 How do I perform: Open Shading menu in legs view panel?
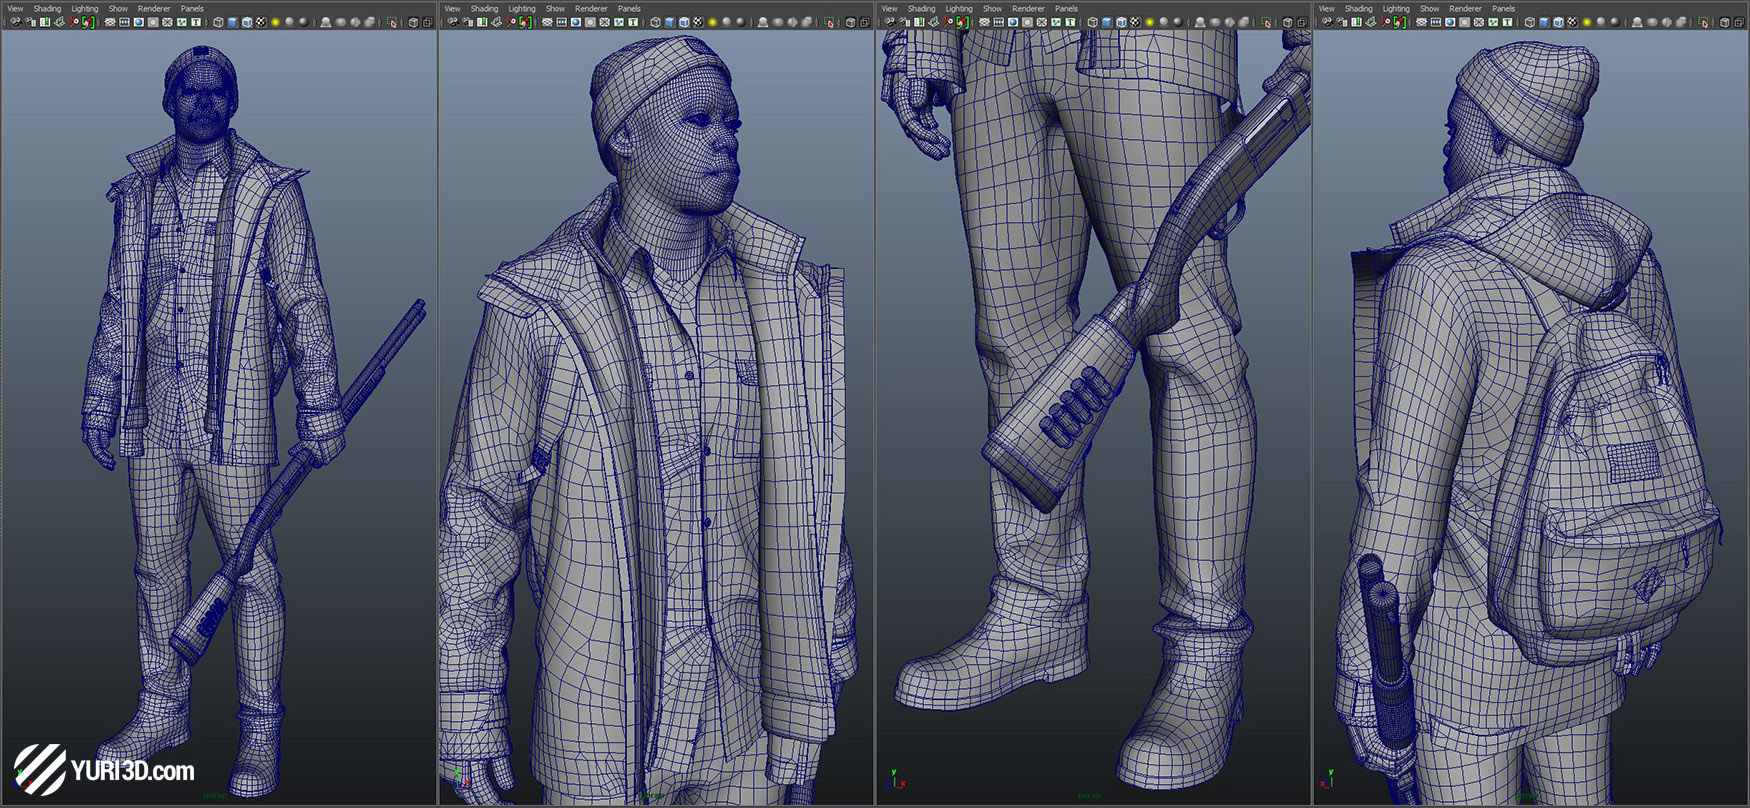921,9
